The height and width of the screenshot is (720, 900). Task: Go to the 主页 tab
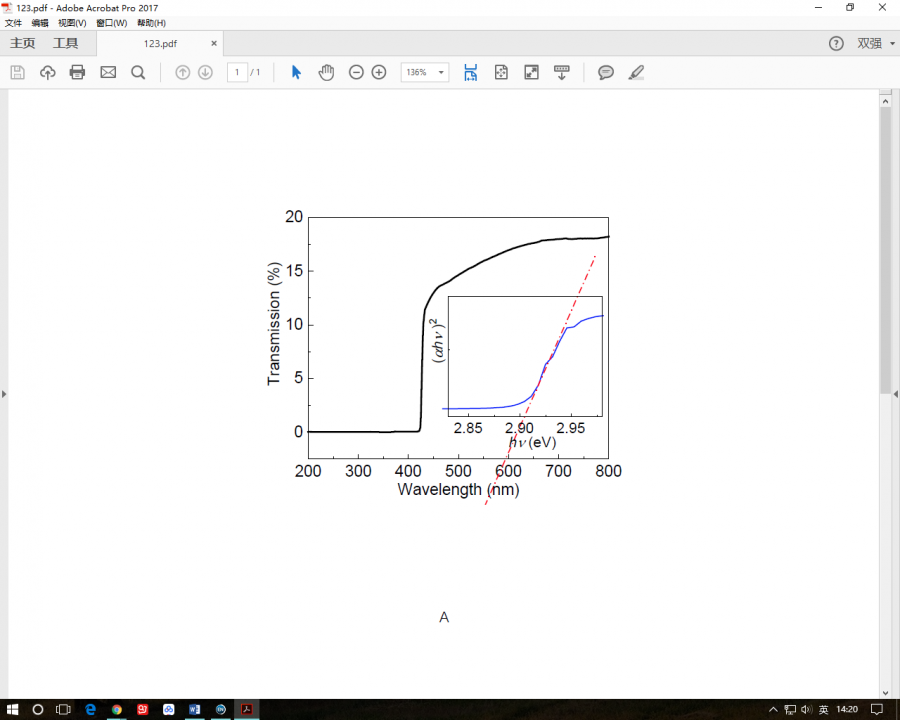22,43
